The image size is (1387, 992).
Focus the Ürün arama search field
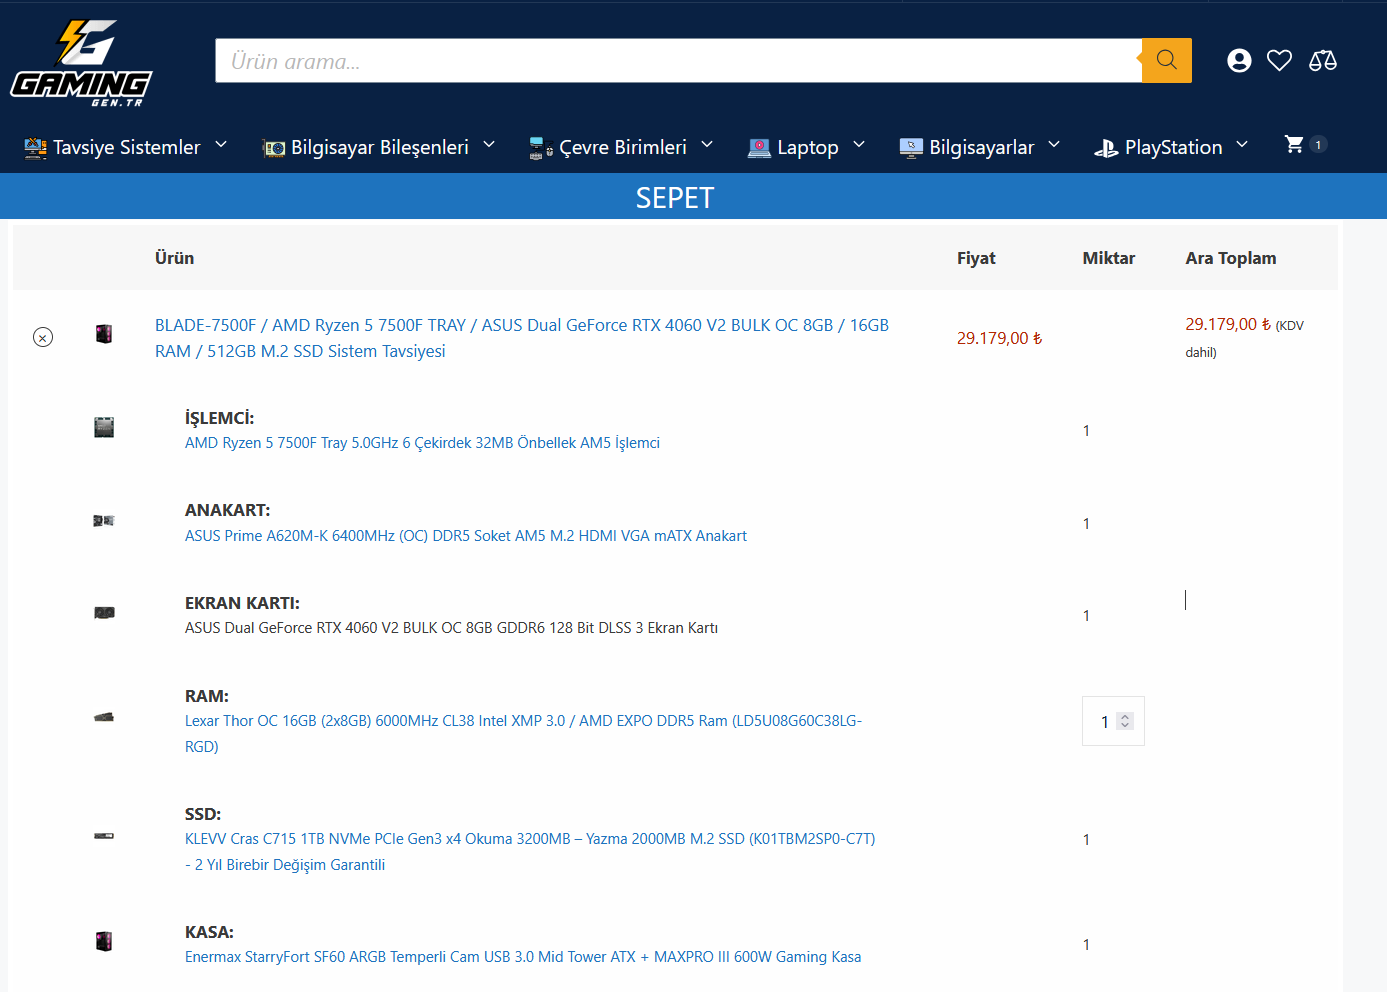coord(678,61)
